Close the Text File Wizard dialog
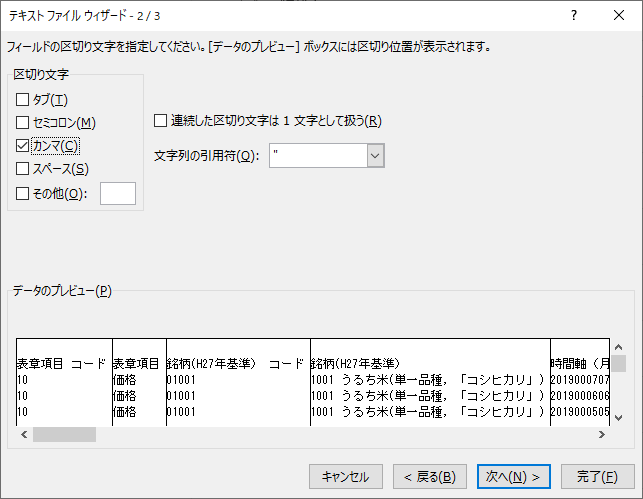 tap(619, 16)
